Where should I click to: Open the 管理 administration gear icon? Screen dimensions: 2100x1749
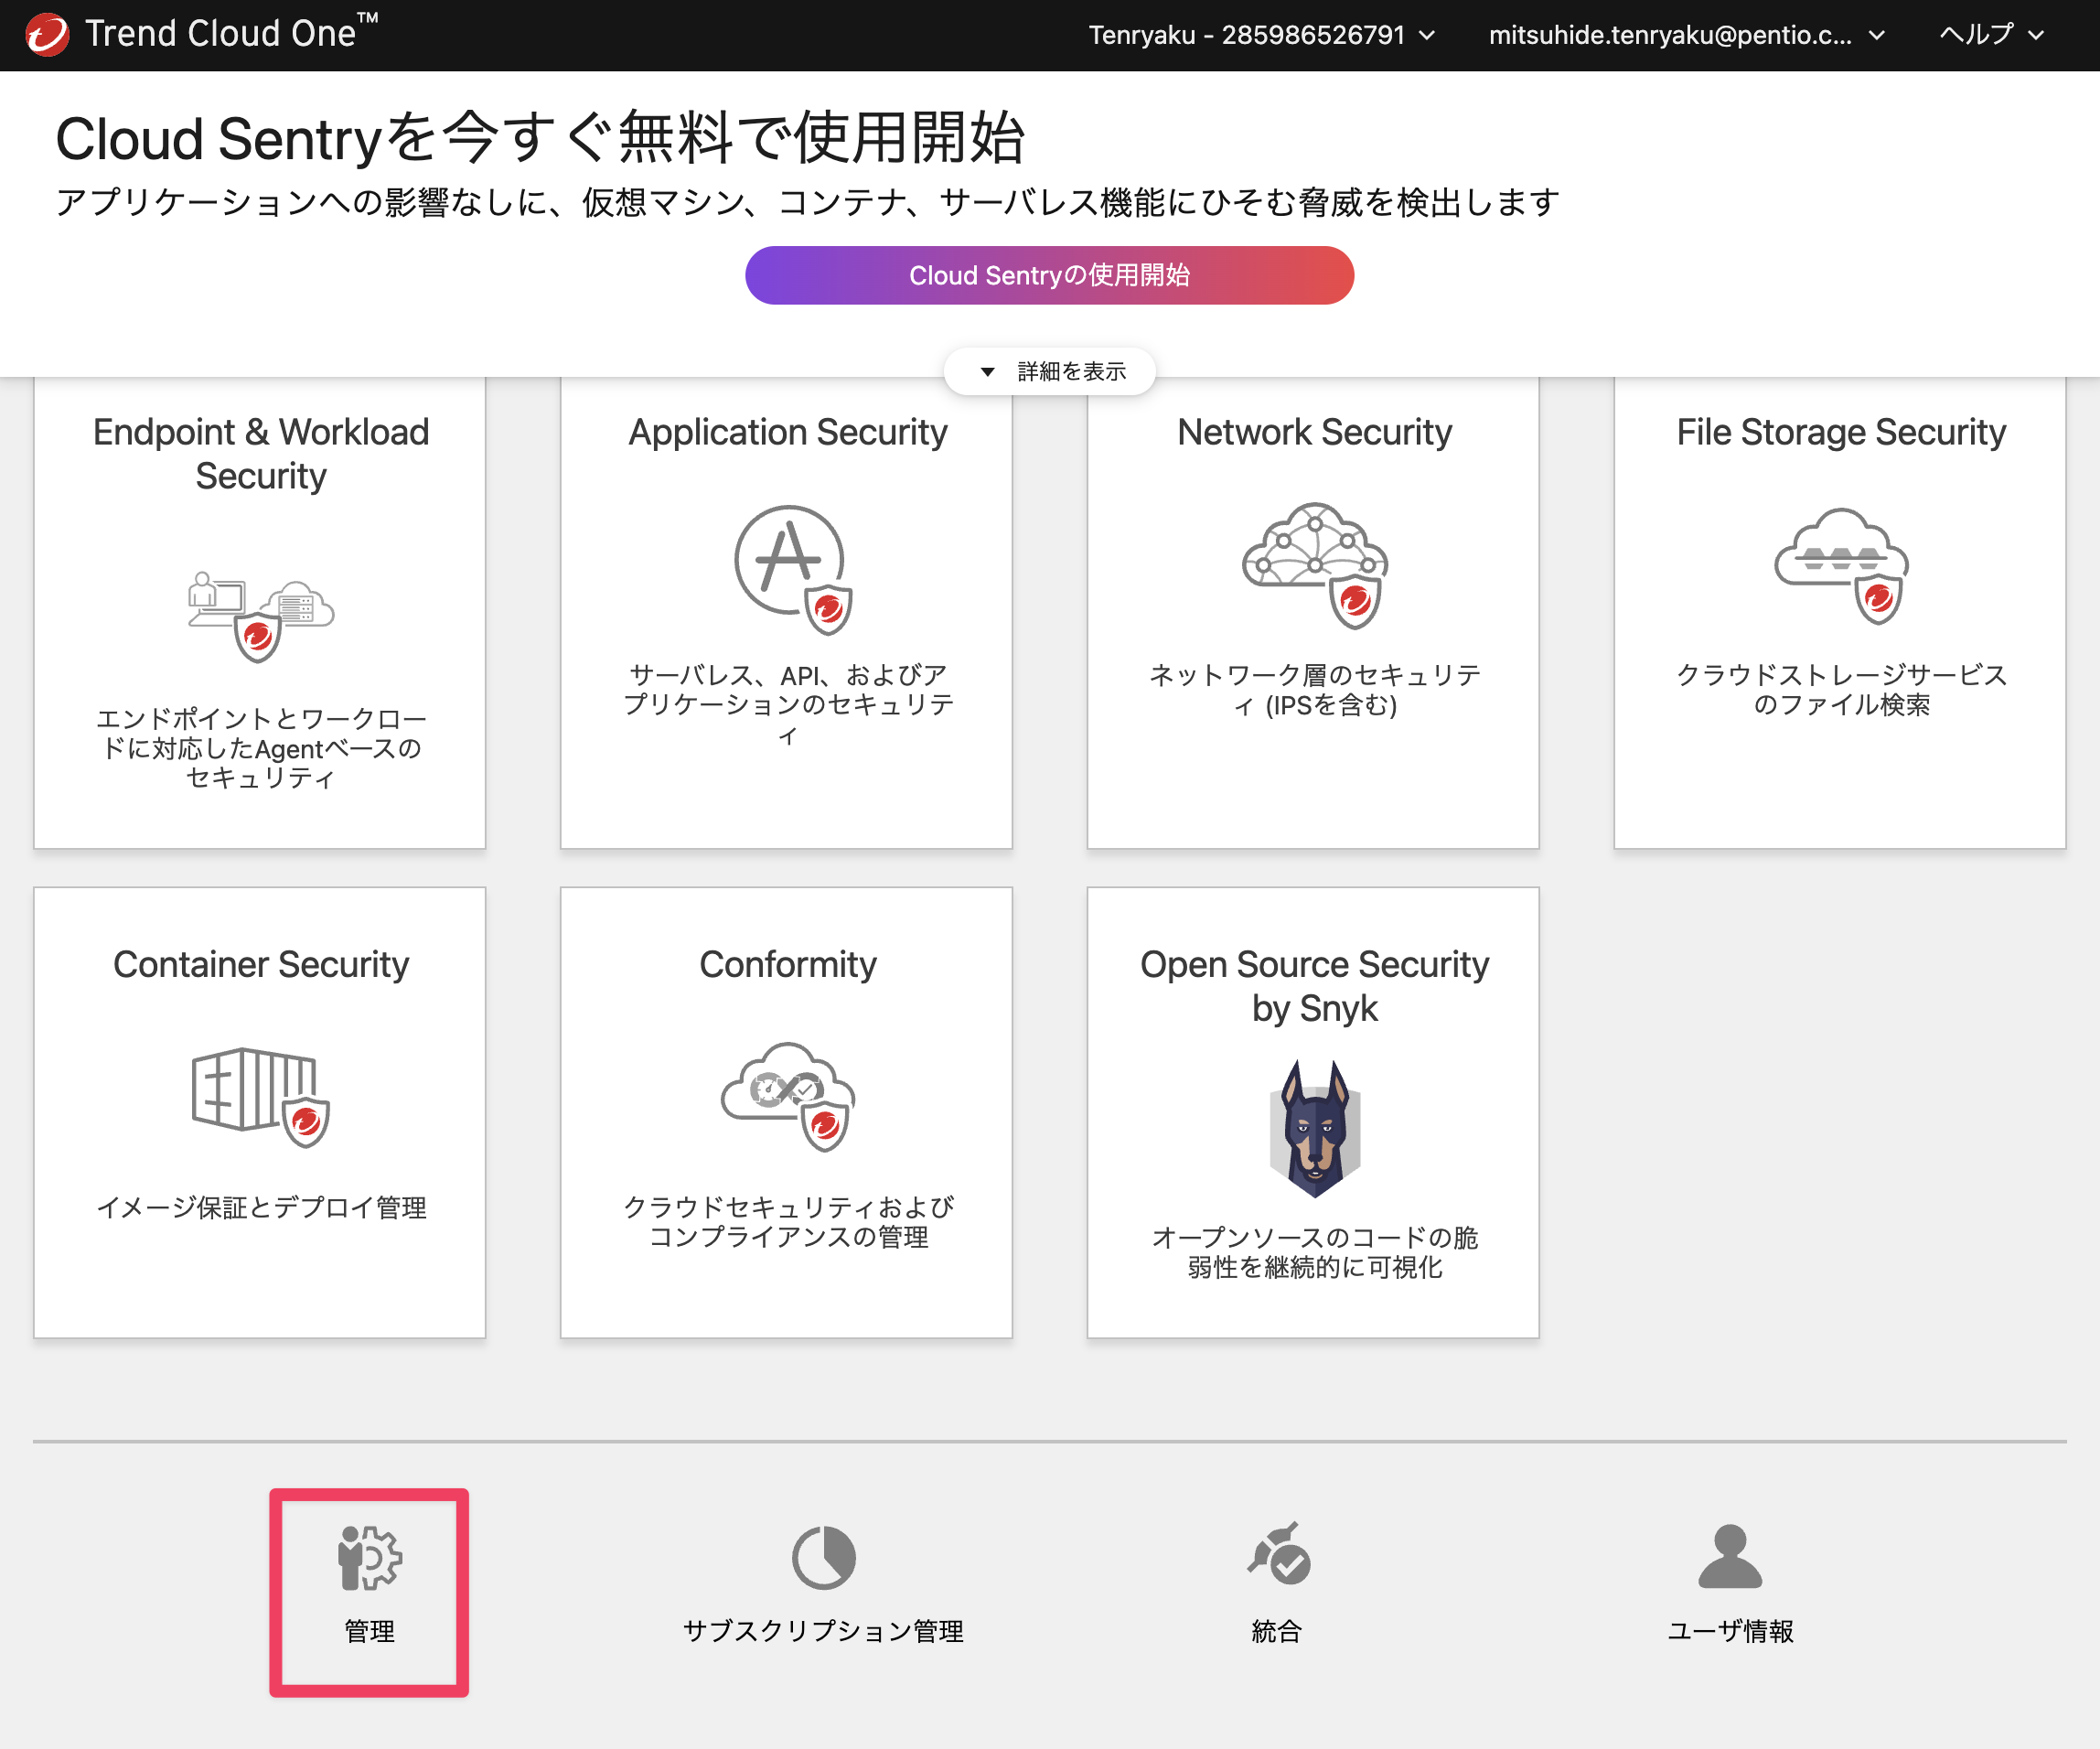point(369,1557)
